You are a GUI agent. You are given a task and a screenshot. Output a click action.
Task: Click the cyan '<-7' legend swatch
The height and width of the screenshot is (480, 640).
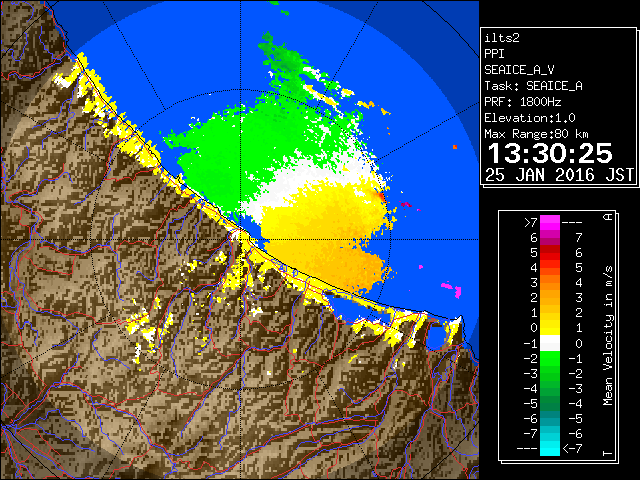point(549,448)
